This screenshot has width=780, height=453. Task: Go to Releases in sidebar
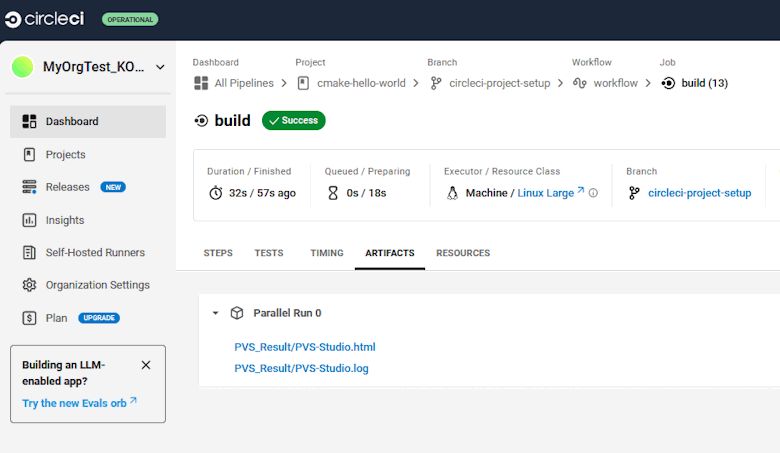tap(67, 187)
